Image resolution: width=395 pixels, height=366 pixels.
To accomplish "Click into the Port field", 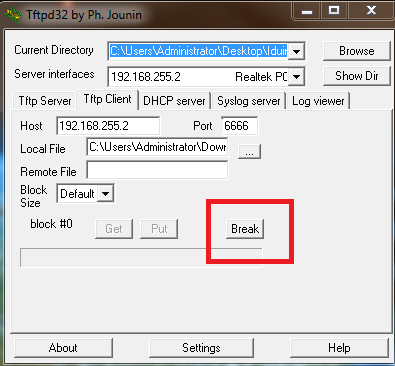I will 239,126.
